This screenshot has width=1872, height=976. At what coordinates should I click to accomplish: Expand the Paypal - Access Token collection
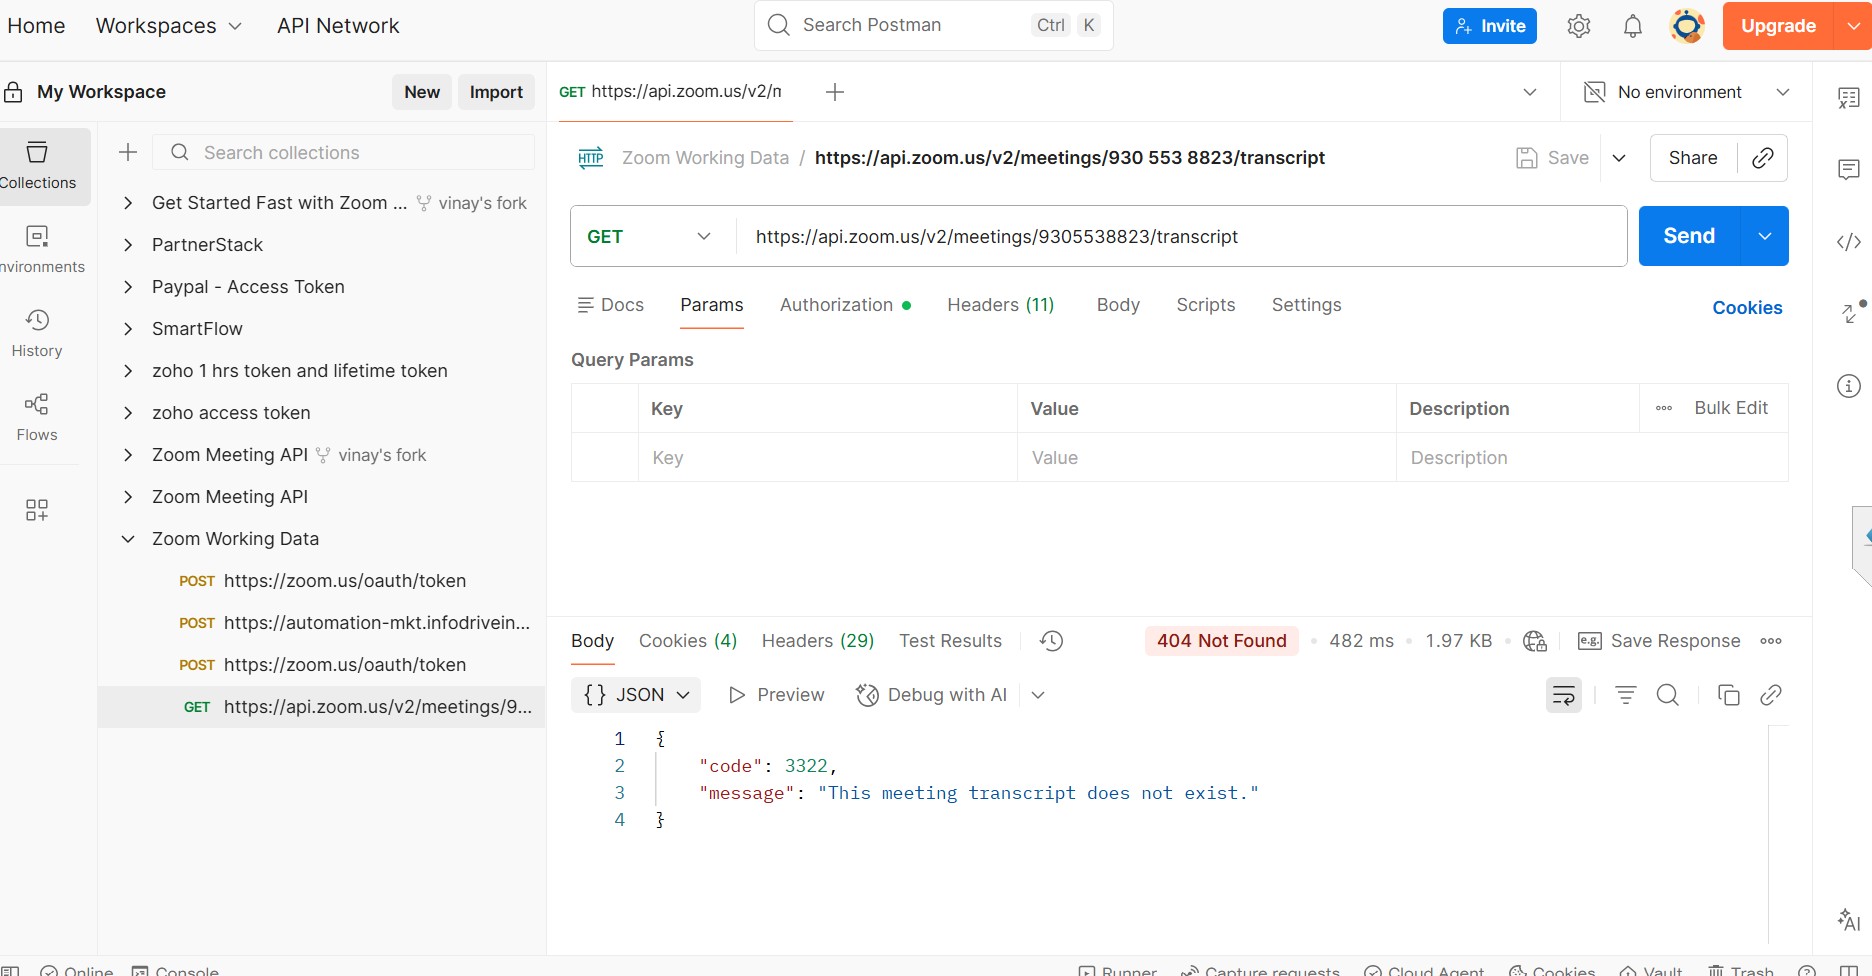128,287
